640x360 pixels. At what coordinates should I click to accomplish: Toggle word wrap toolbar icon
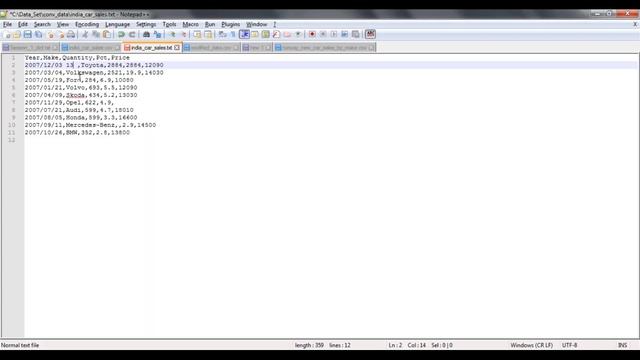[222, 34]
